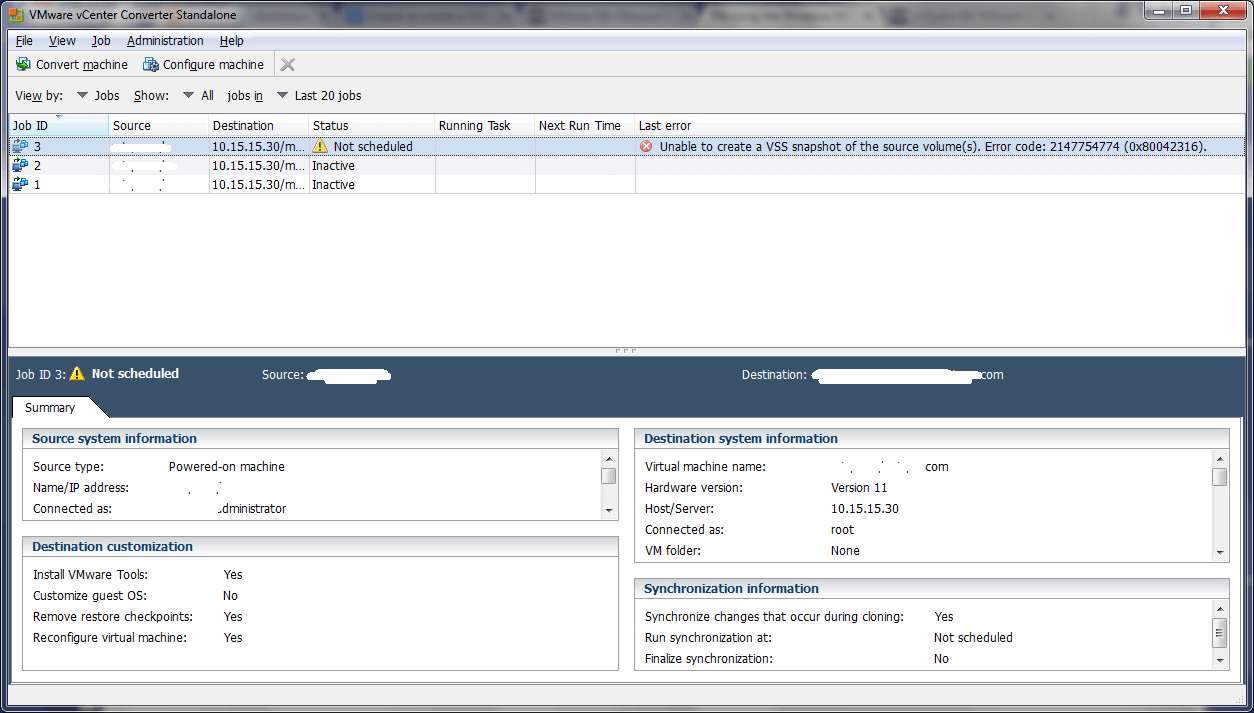This screenshot has height=713, width=1254.
Task: Click the scrollbar thumb in Synchronization information
Action: (1220, 632)
